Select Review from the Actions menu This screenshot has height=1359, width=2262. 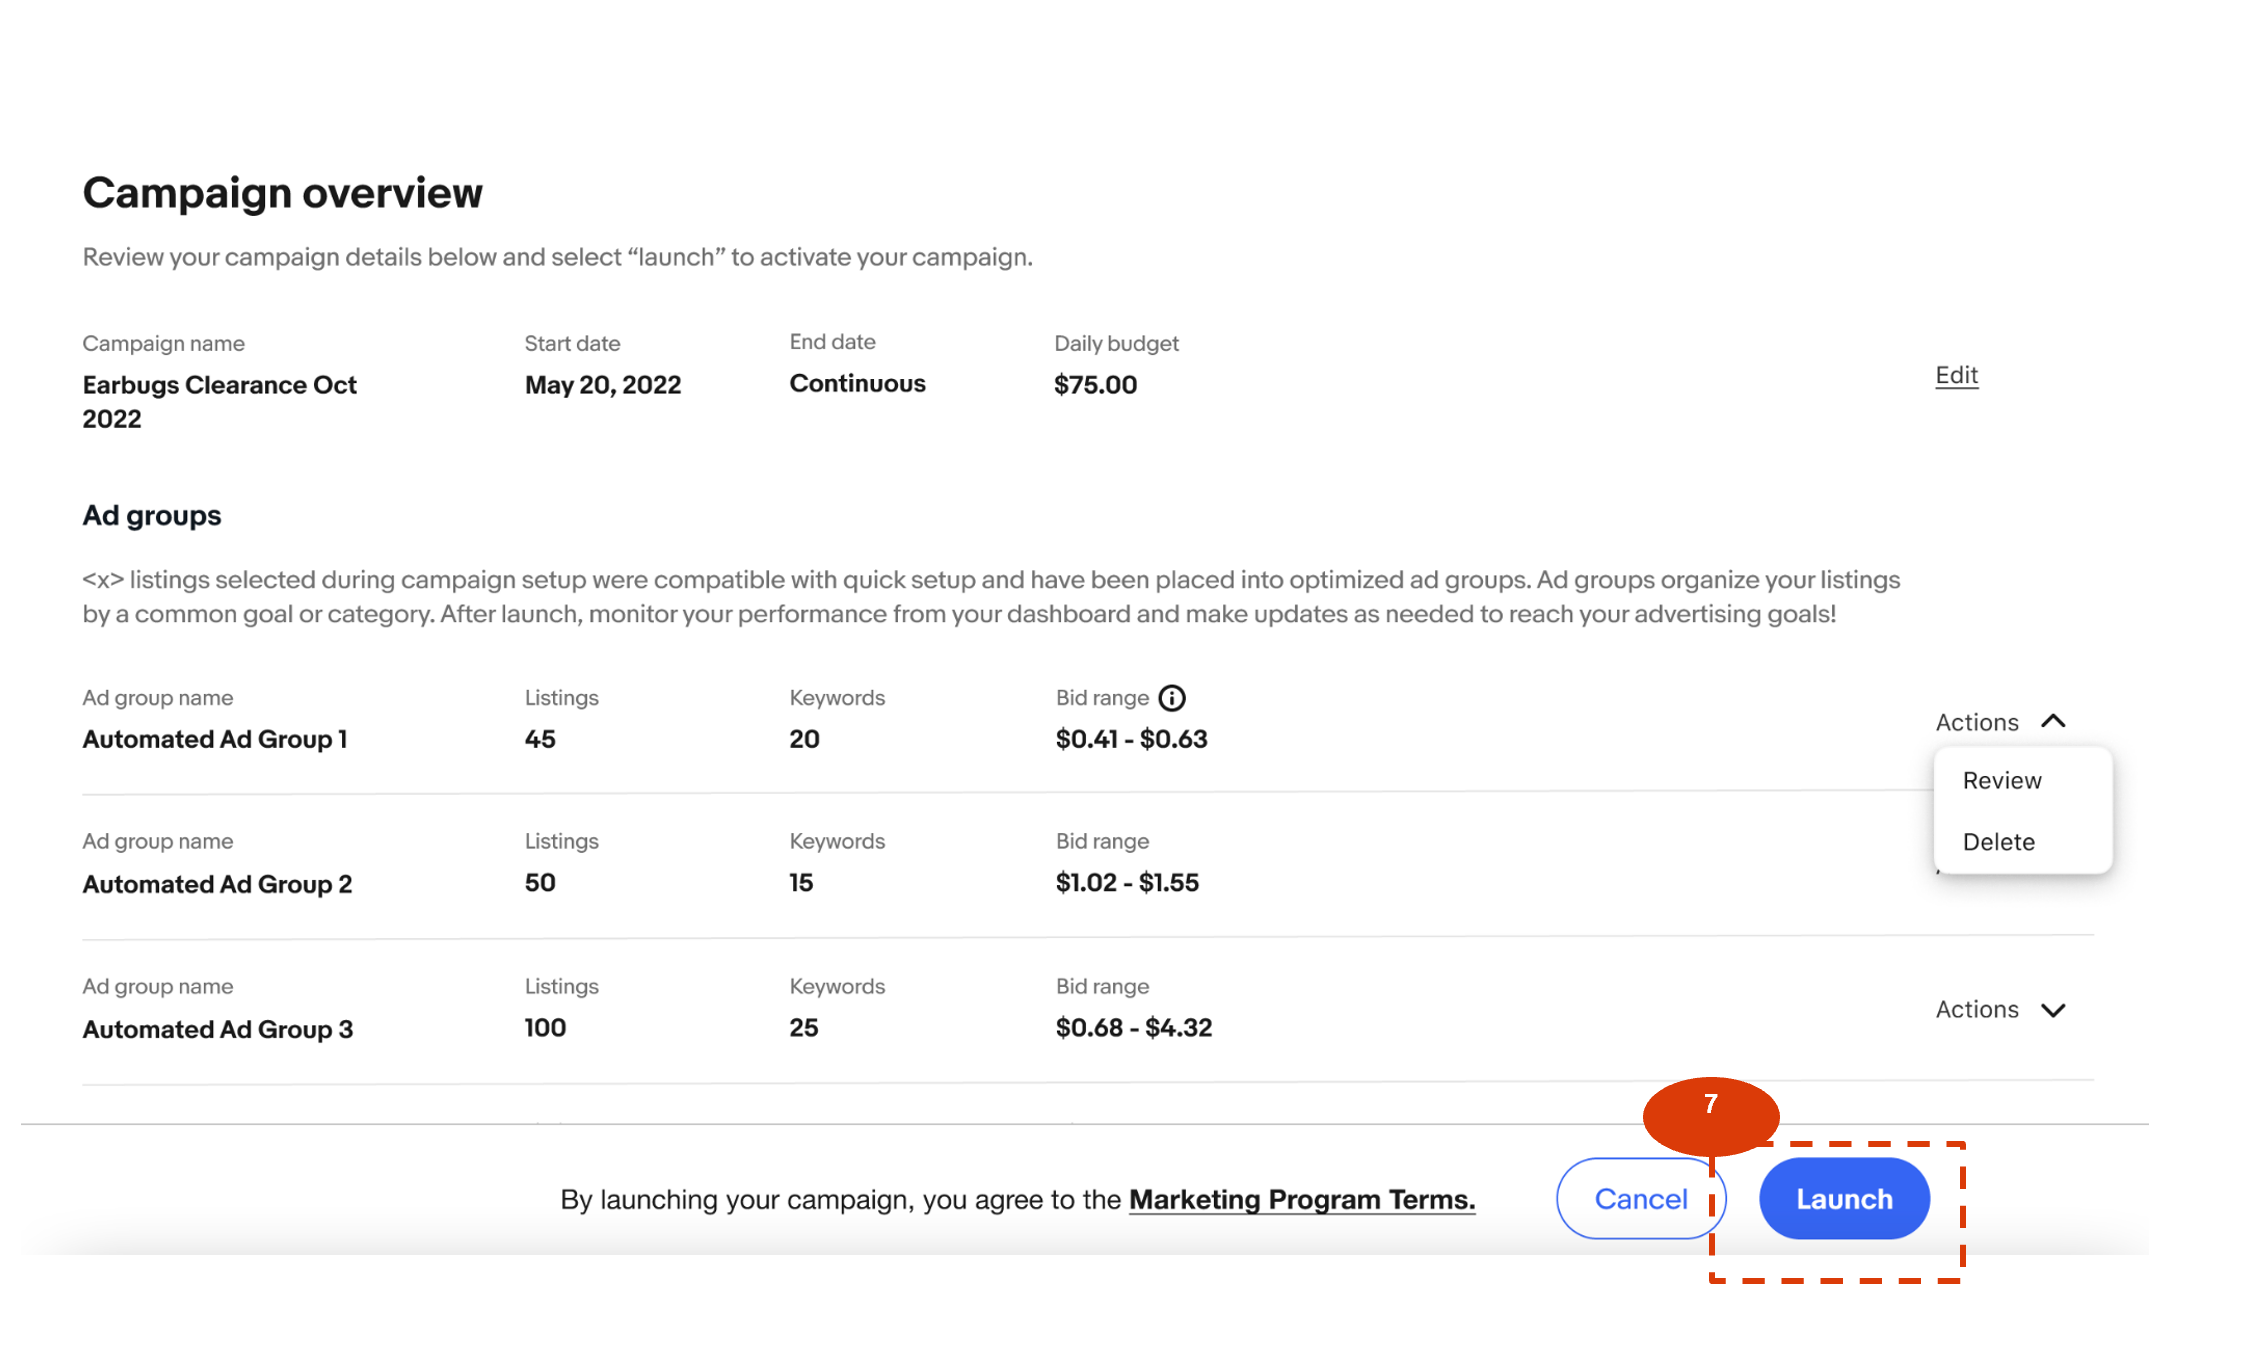[x=2002, y=781]
